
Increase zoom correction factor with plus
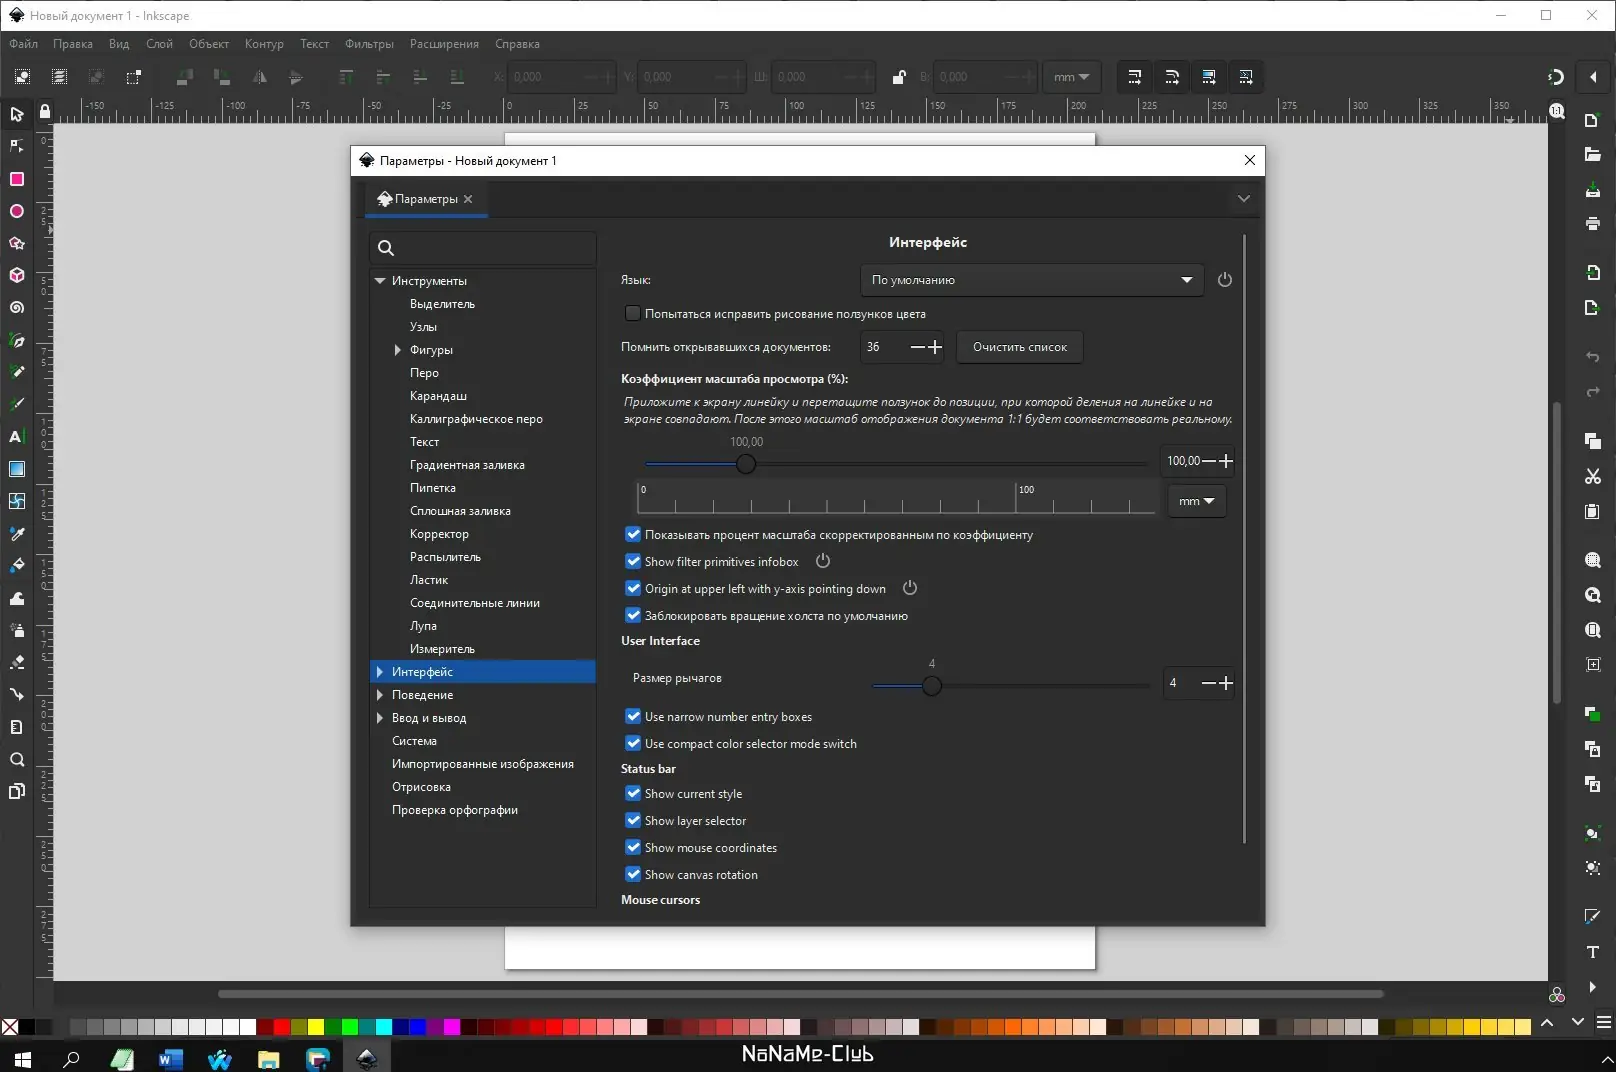click(1226, 461)
